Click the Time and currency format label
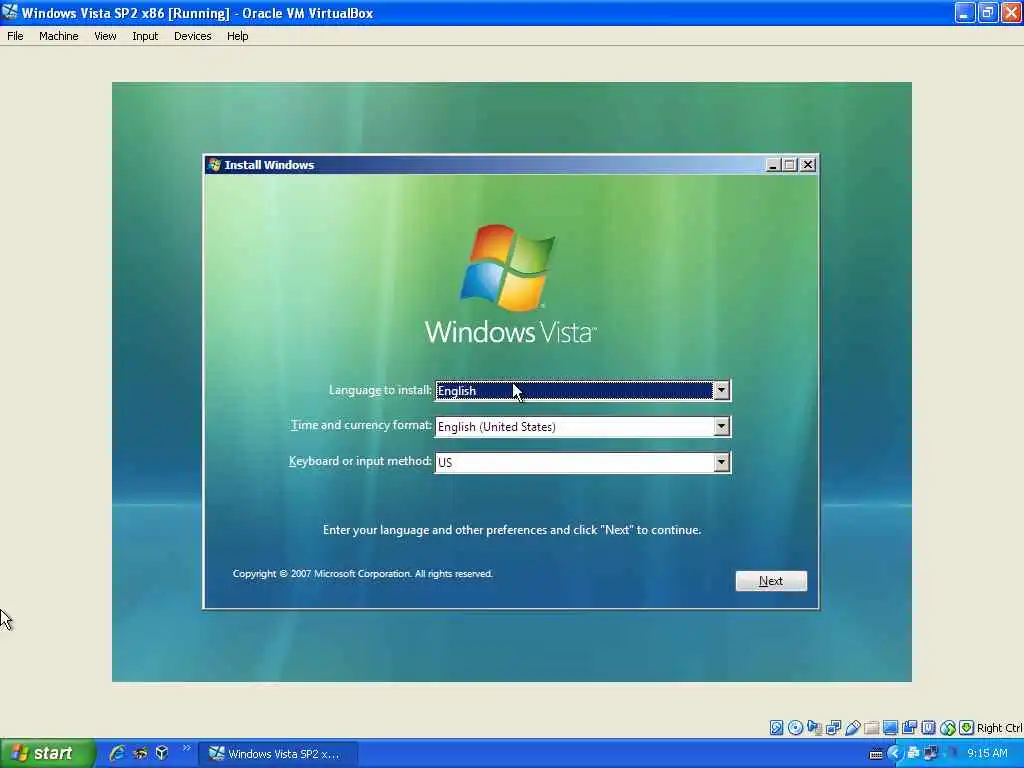Image resolution: width=1024 pixels, height=768 pixels. pyautogui.click(x=361, y=425)
